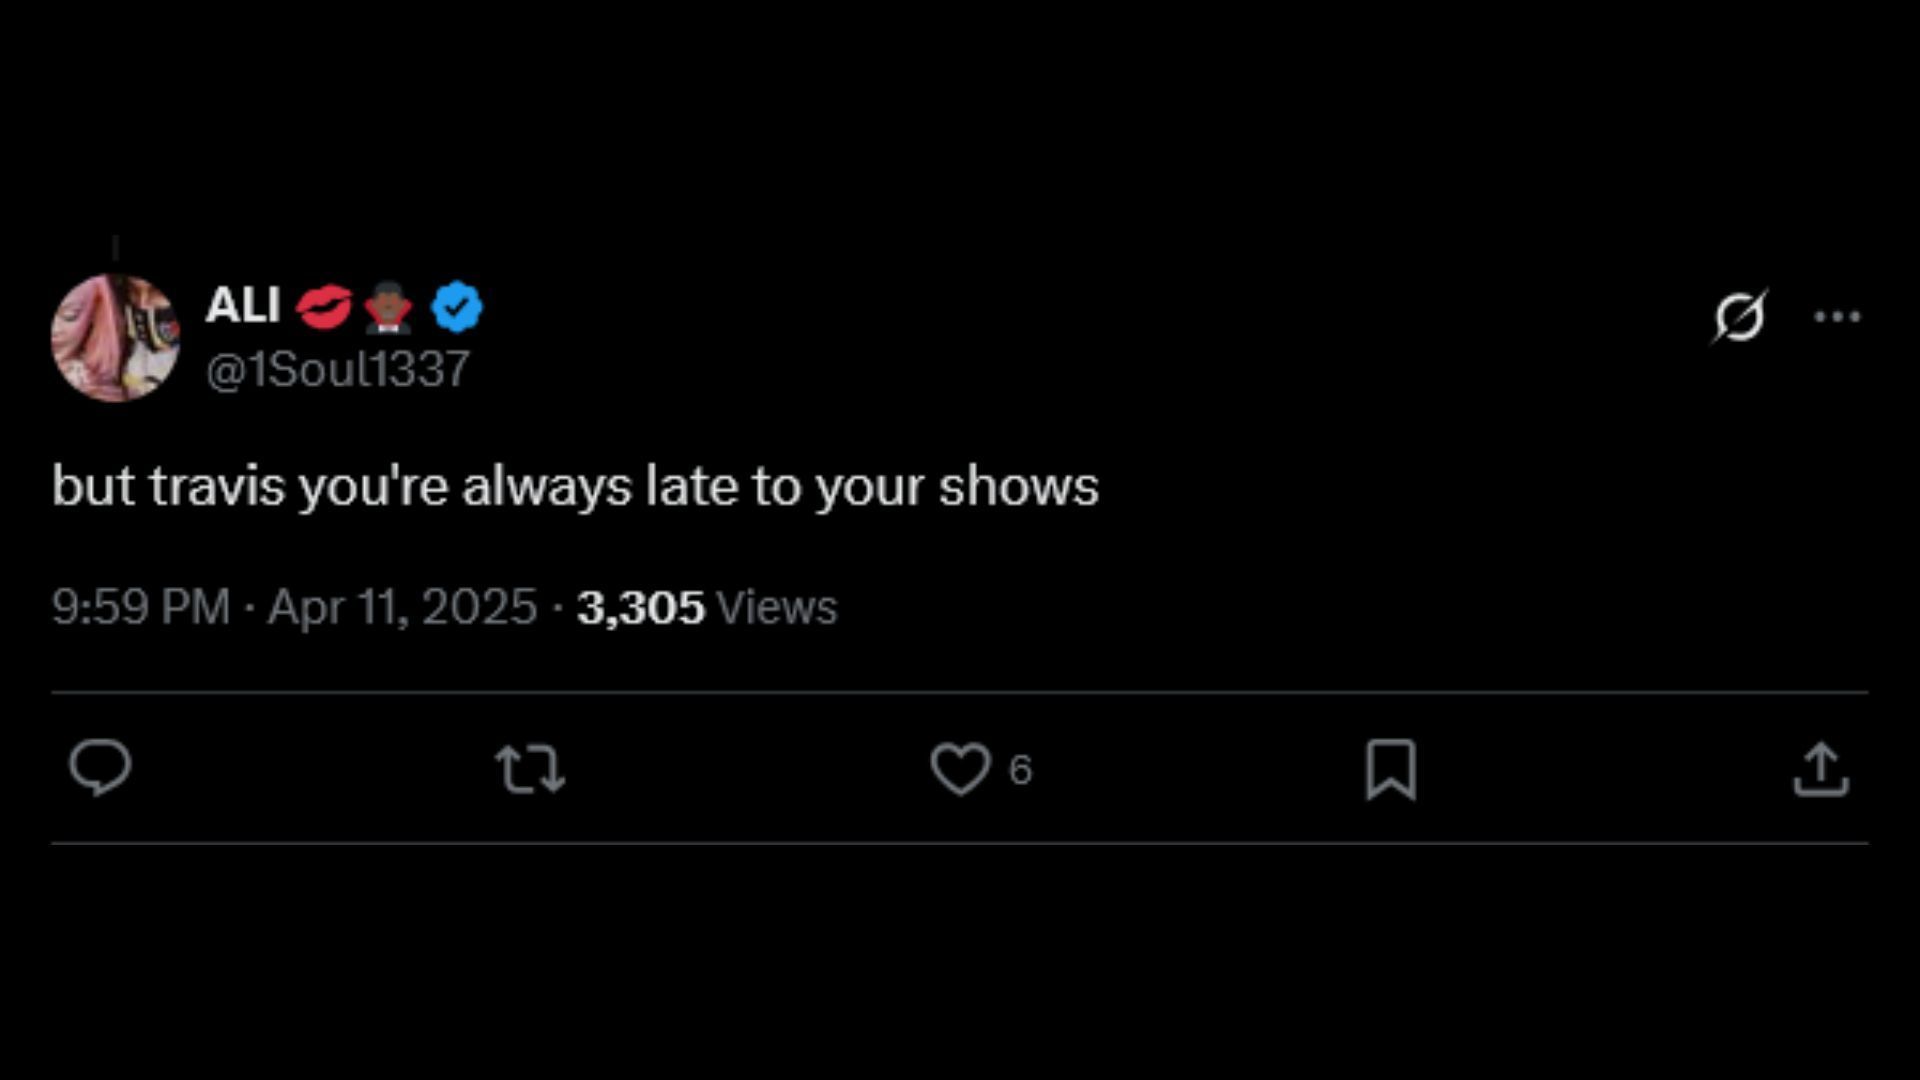Click the red lips emoji beside ALI
The image size is (1920, 1080).
323,306
